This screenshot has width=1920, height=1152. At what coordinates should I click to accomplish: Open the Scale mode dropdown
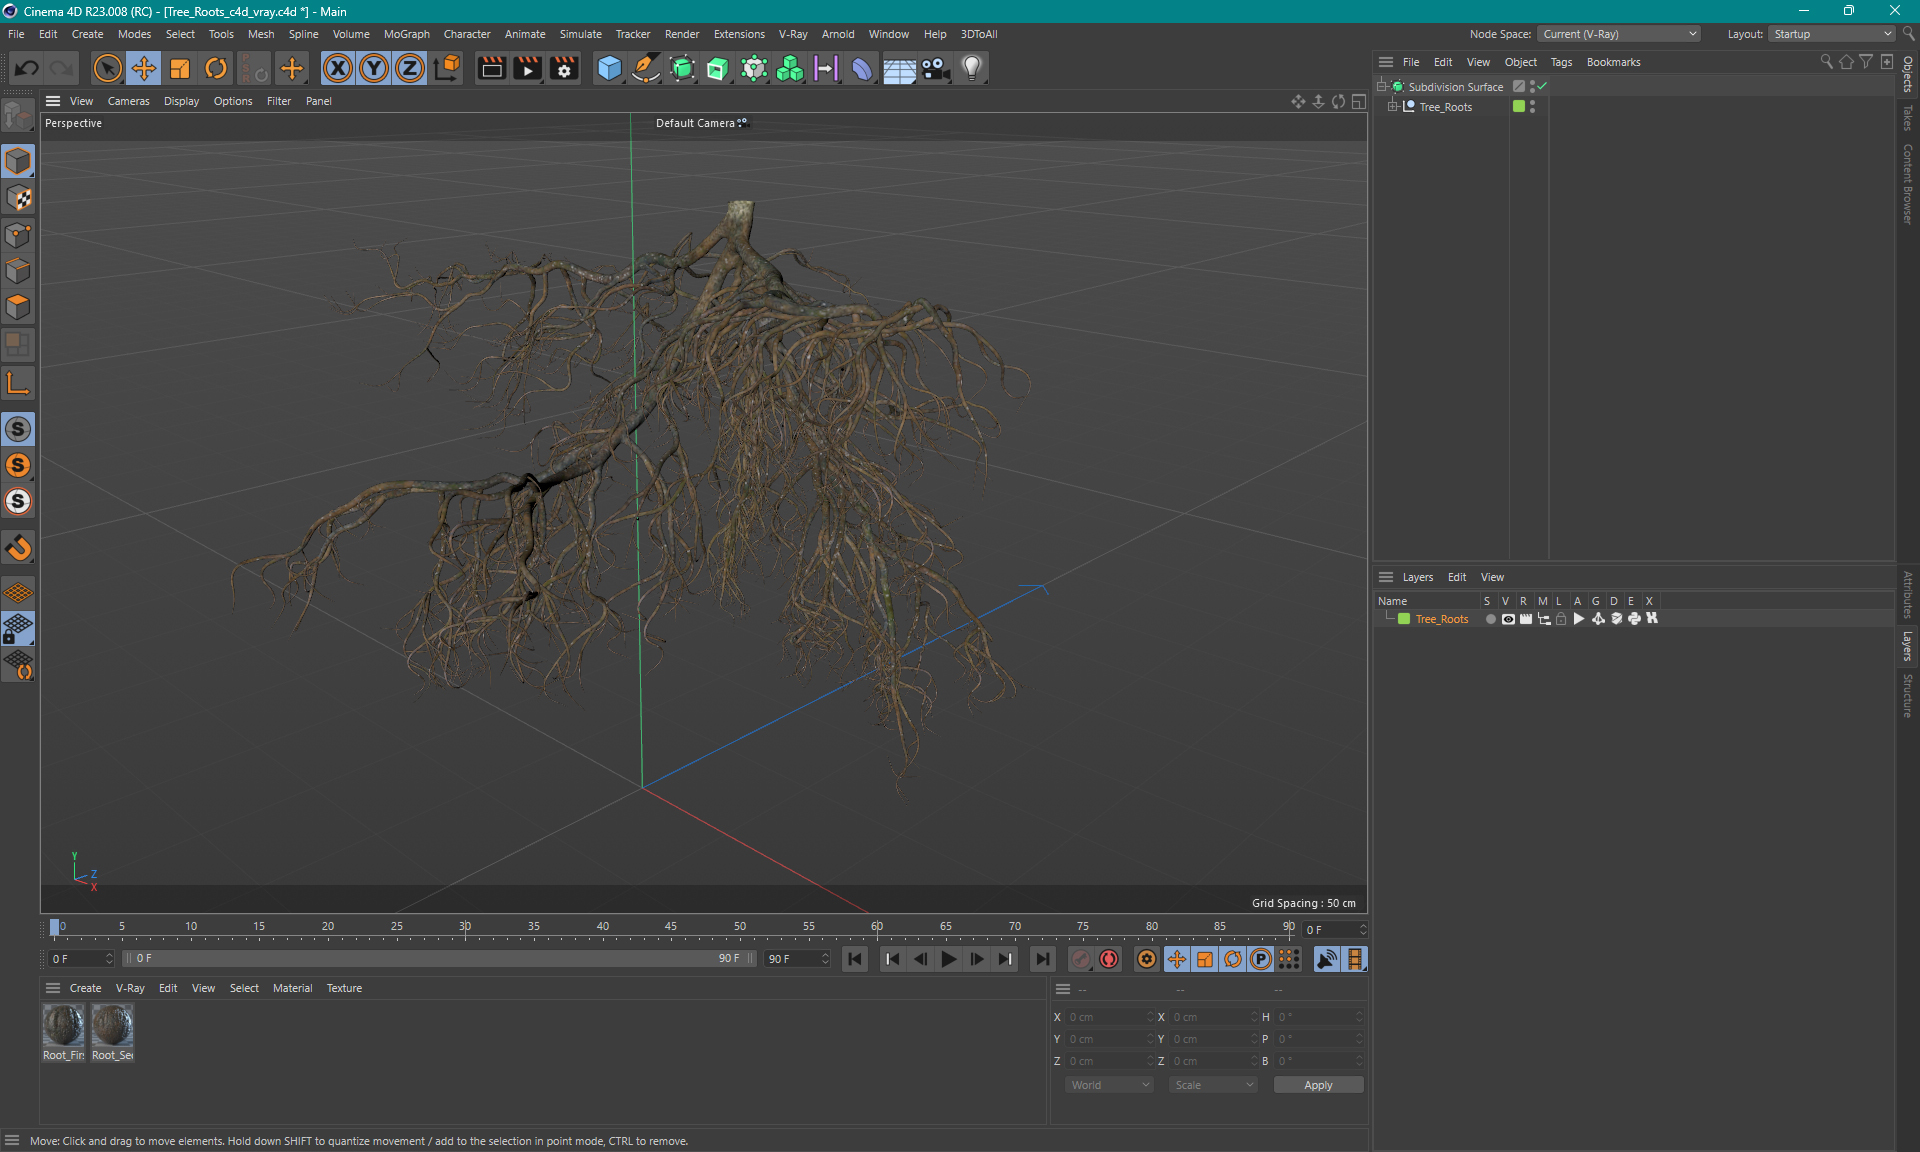pos(1213,1085)
